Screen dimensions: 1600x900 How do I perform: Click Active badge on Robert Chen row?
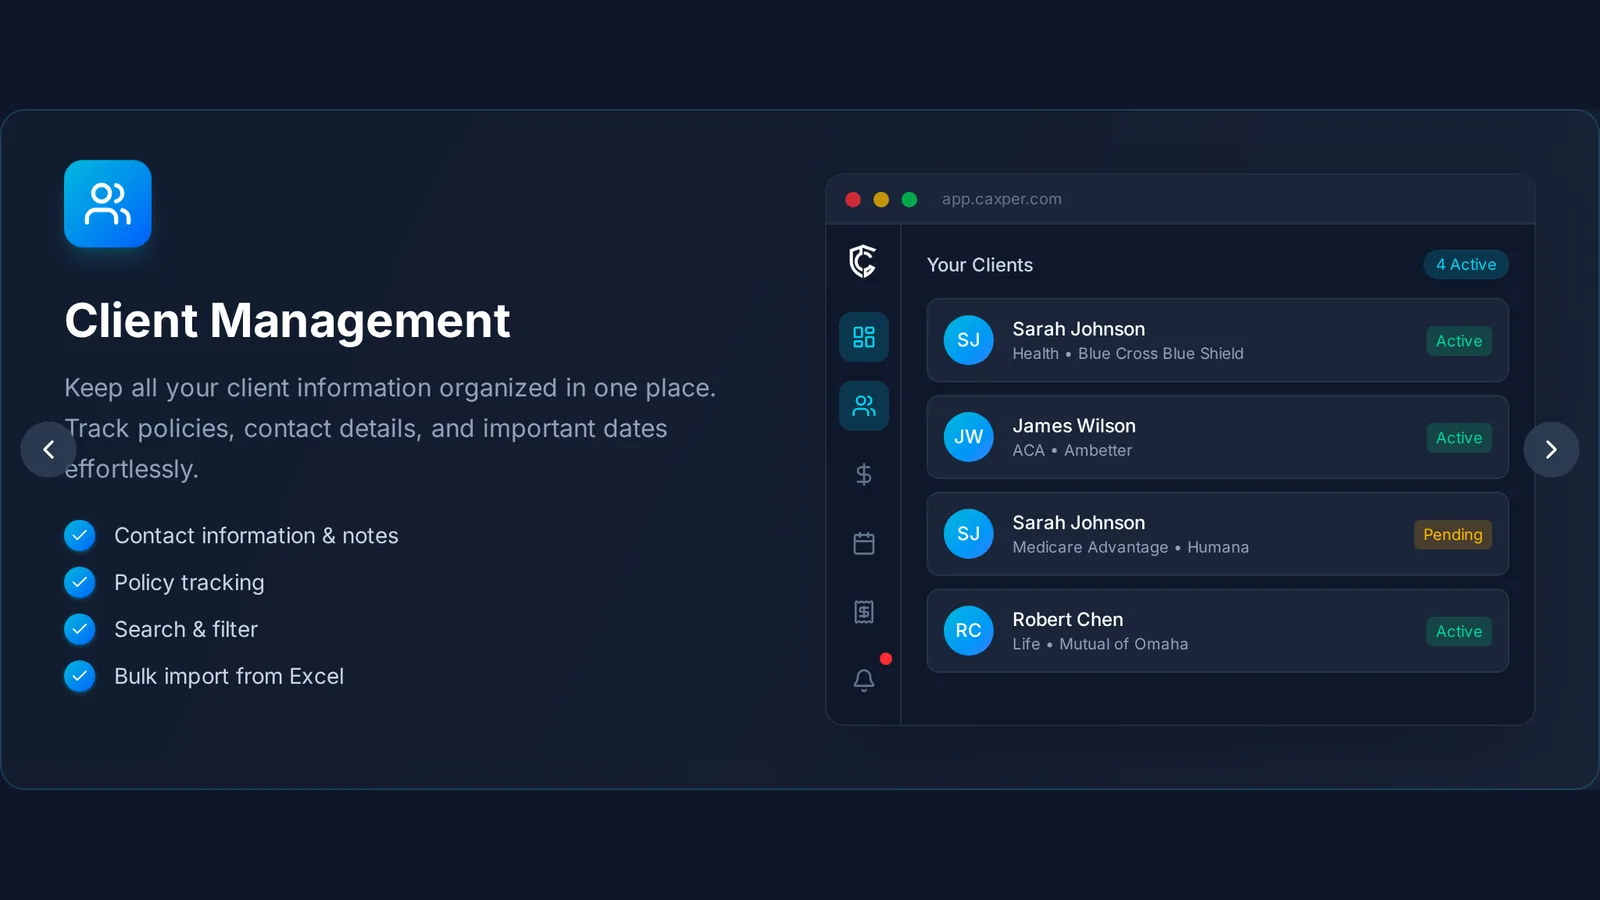point(1459,632)
